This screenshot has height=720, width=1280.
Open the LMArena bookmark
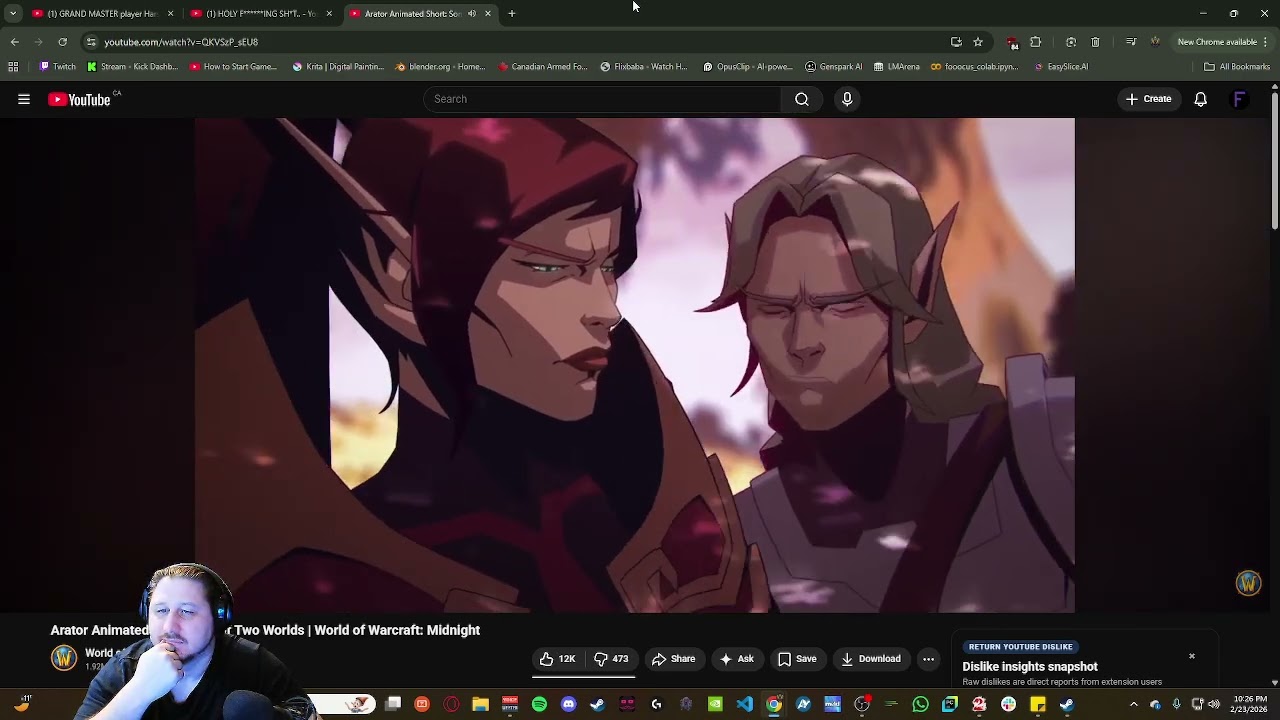click(x=896, y=67)
